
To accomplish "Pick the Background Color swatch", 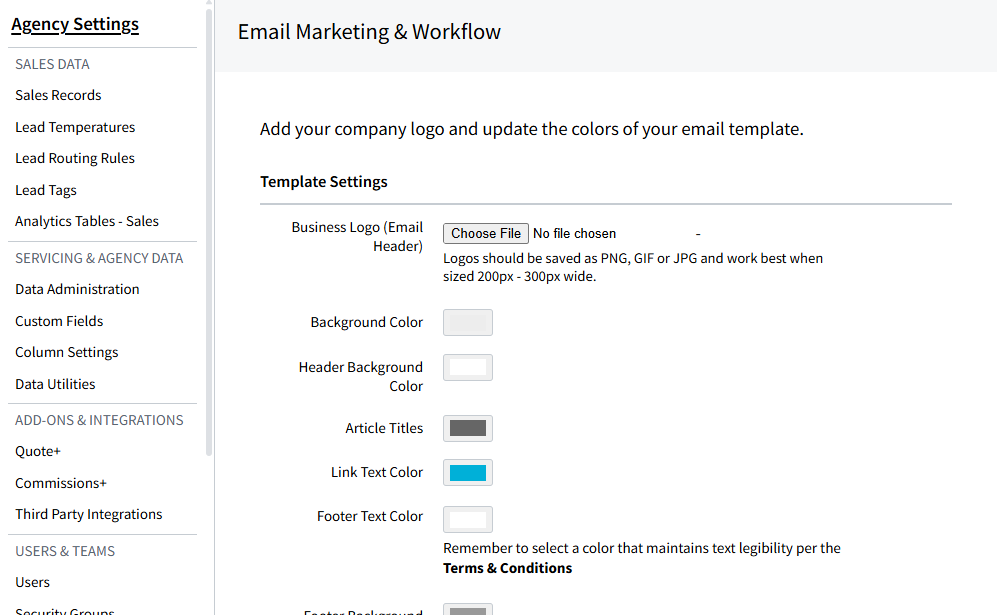I will [468, 322].
